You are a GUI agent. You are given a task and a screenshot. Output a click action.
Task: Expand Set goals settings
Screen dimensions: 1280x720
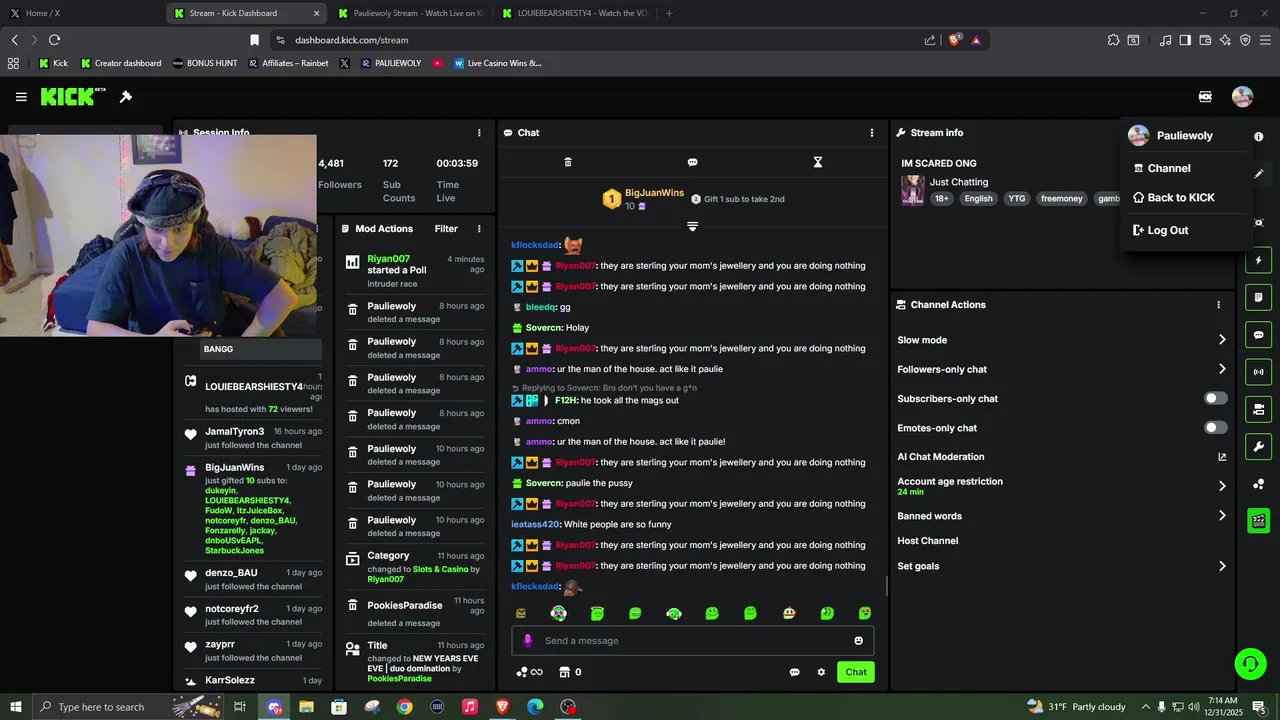coord(1221,566)
